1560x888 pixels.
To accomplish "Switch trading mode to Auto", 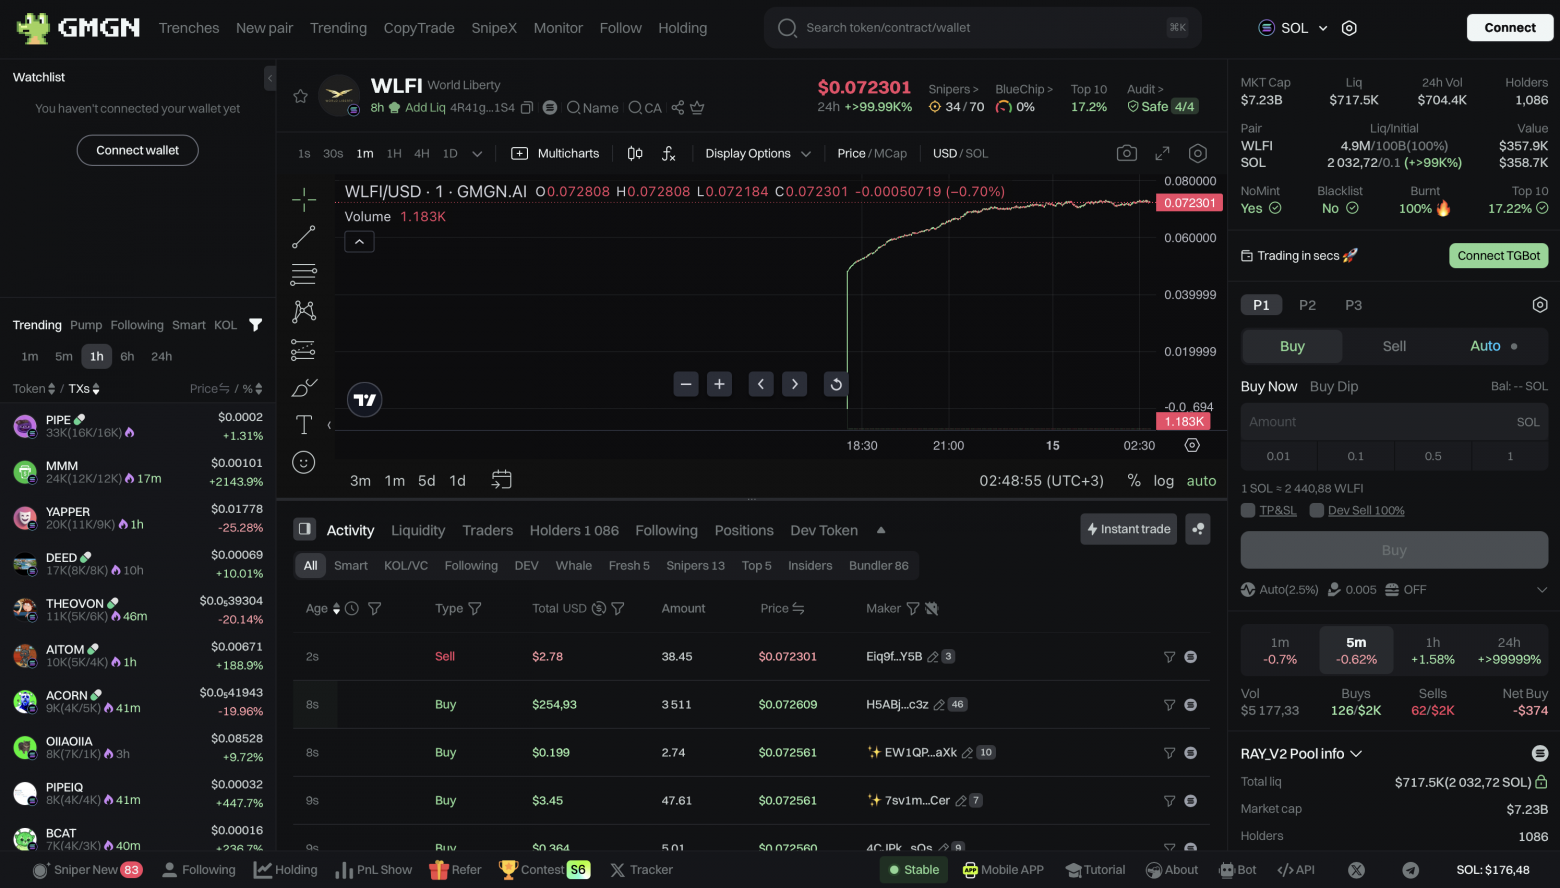I will 1486,346.
